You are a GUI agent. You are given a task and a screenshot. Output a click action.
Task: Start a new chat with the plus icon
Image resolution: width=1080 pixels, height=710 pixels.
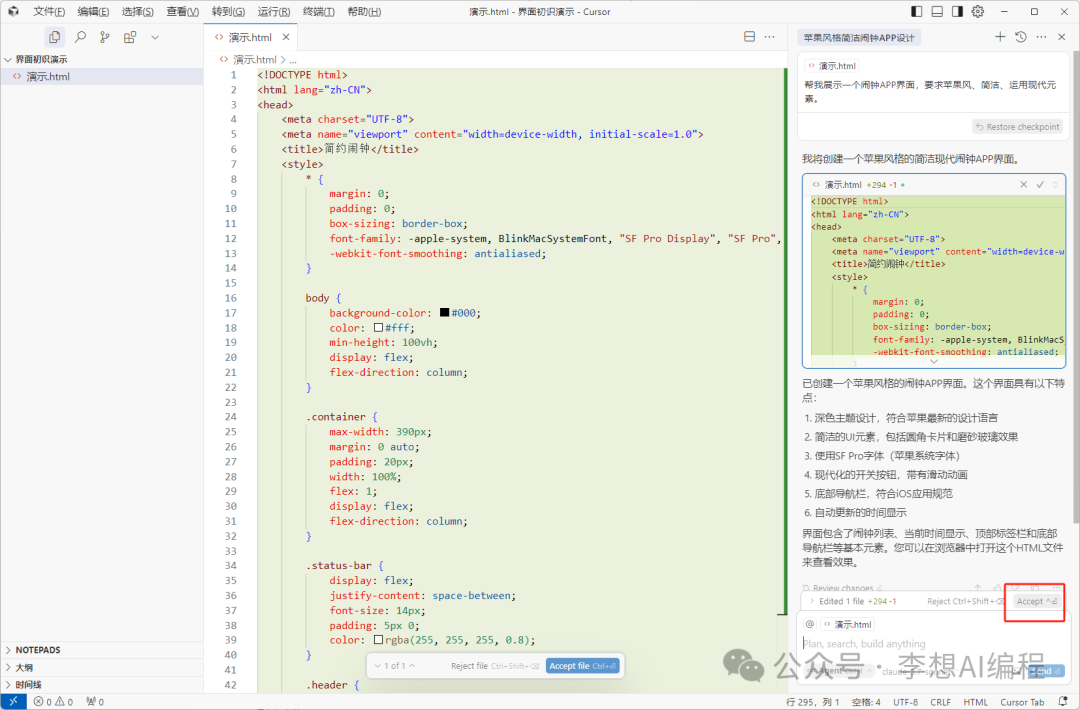click(1000, 37)
